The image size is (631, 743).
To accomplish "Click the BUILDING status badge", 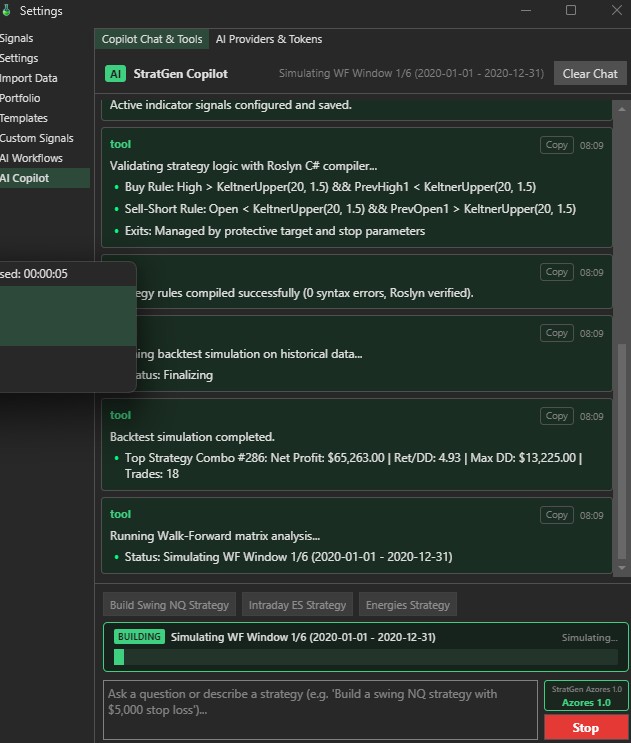I will pyautogui.click(x=139, y=636).
